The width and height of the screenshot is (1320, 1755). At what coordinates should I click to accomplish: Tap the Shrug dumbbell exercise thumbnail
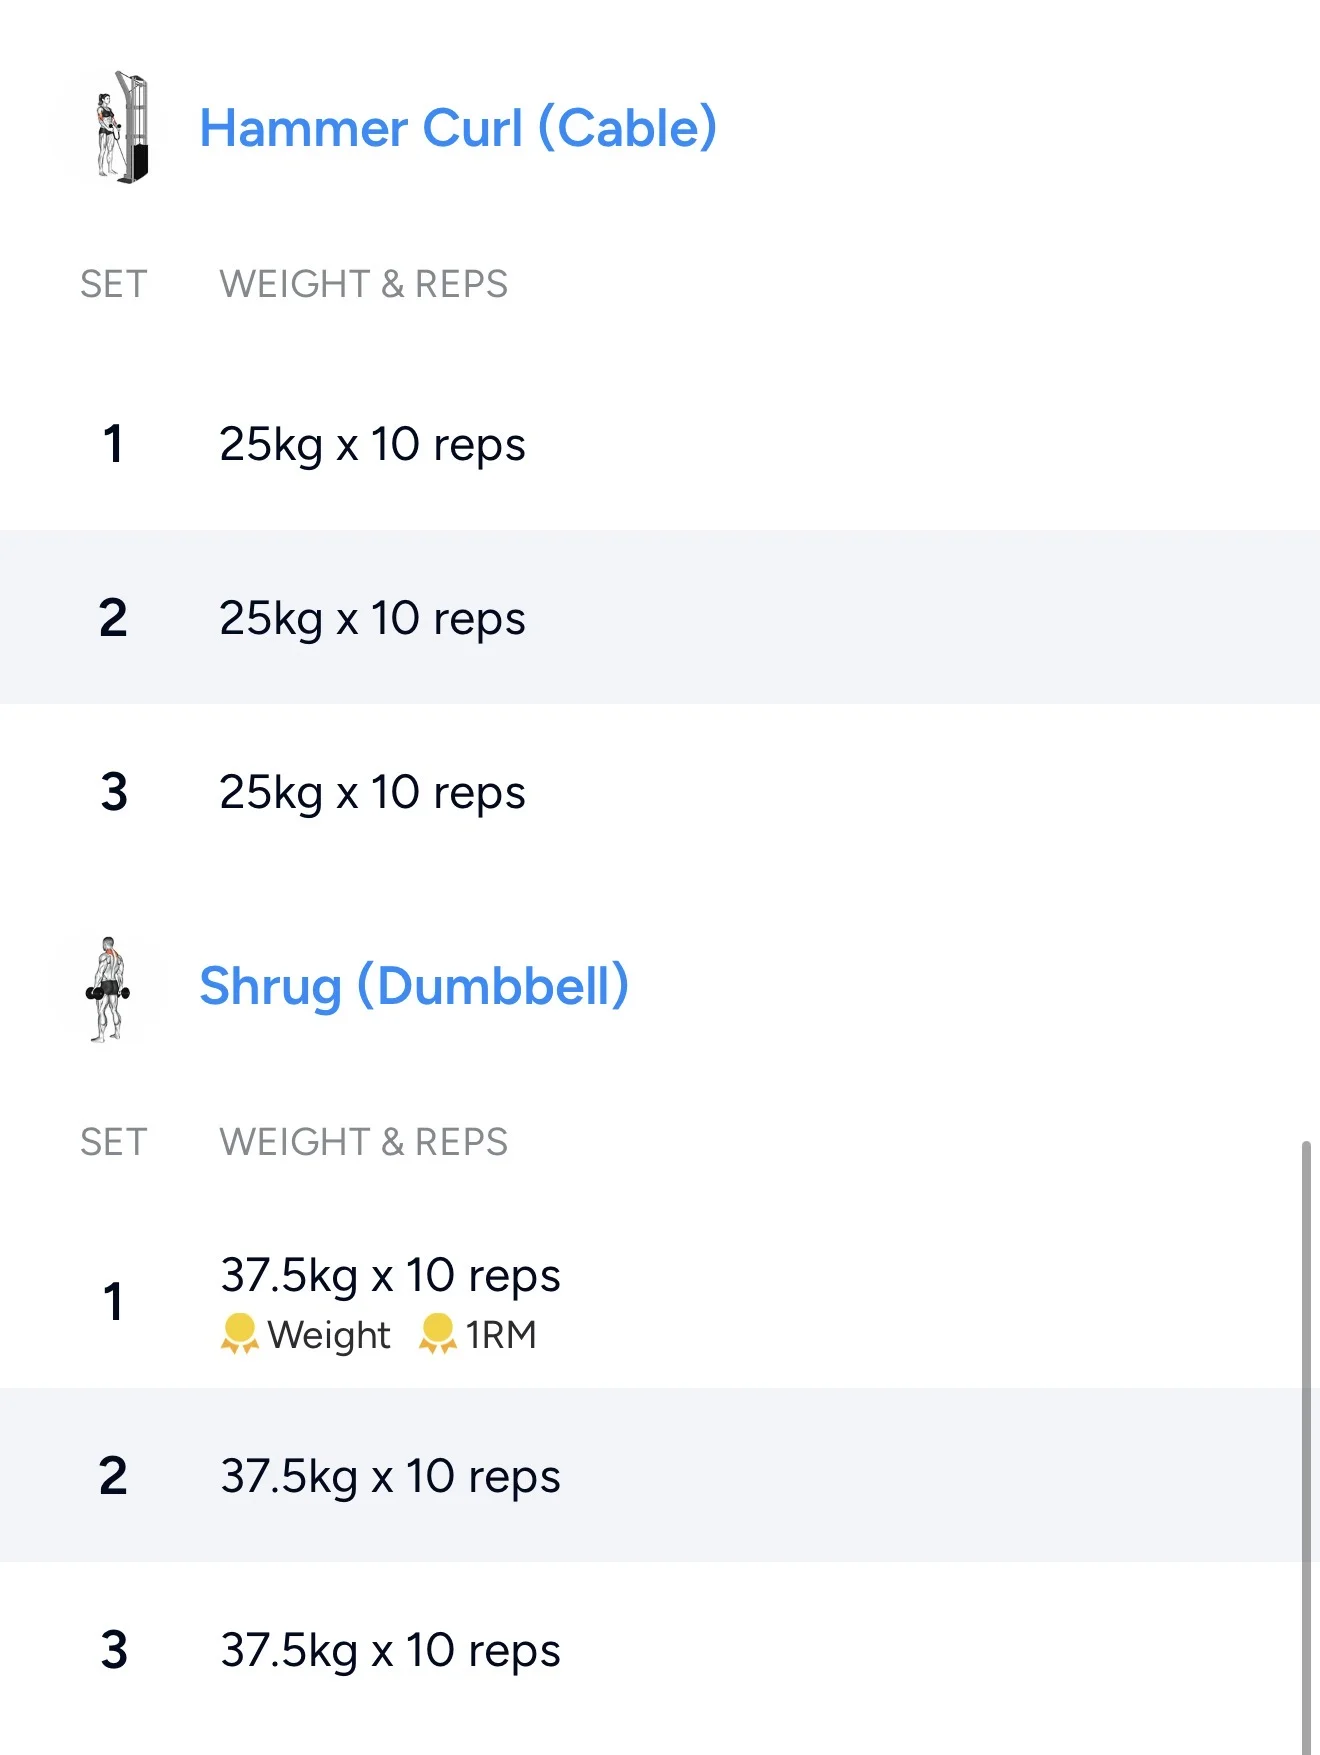click(x=108, y=988)
